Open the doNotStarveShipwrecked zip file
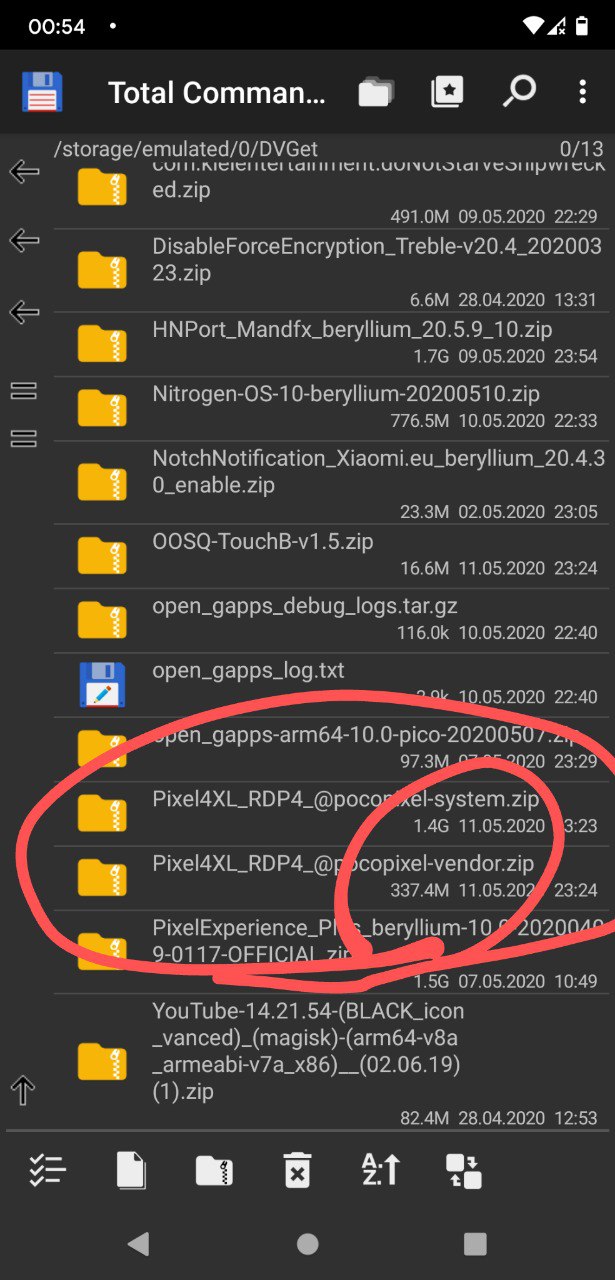This screenshot has width=615, height=1280. (x=380, y=178)
